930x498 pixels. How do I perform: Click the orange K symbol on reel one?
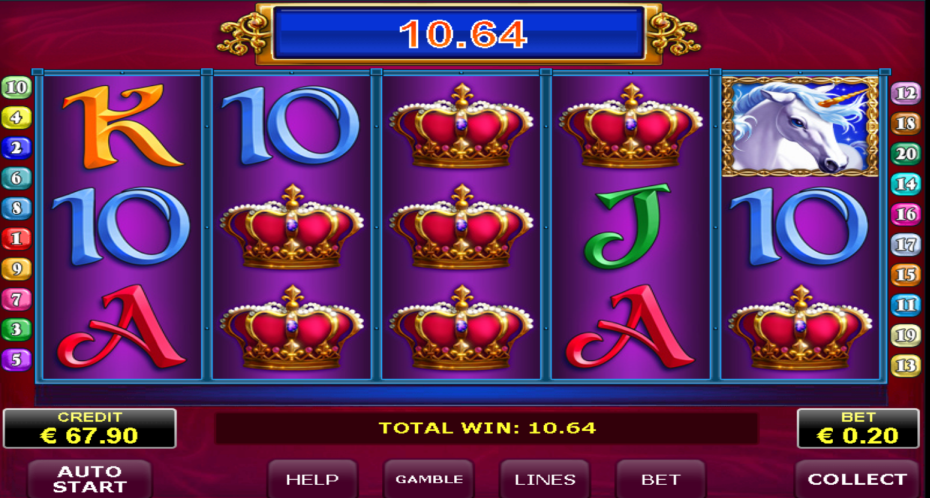click(122, 126)
